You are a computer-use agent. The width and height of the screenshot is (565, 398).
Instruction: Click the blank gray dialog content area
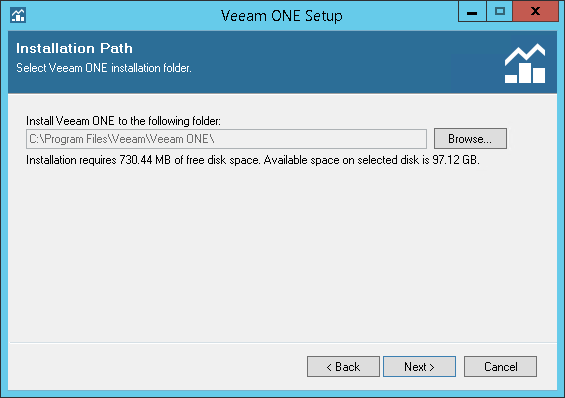click(x=282, y=252)
